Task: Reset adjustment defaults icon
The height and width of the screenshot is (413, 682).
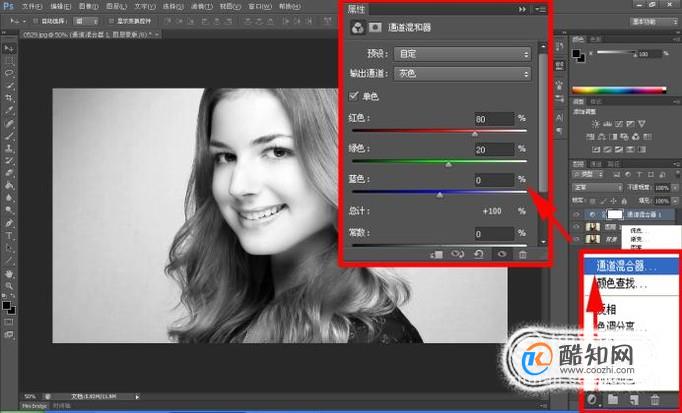Action: point(479,254)
